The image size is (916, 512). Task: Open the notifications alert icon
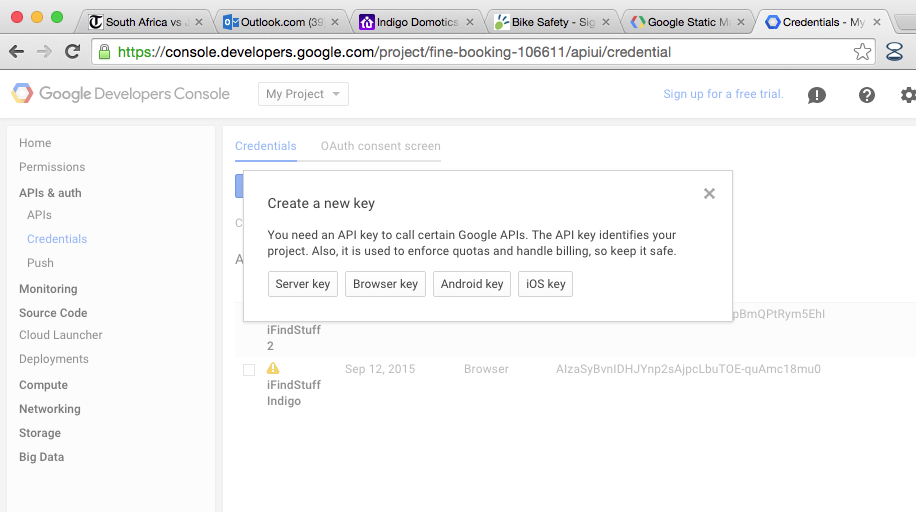(817, 95)
